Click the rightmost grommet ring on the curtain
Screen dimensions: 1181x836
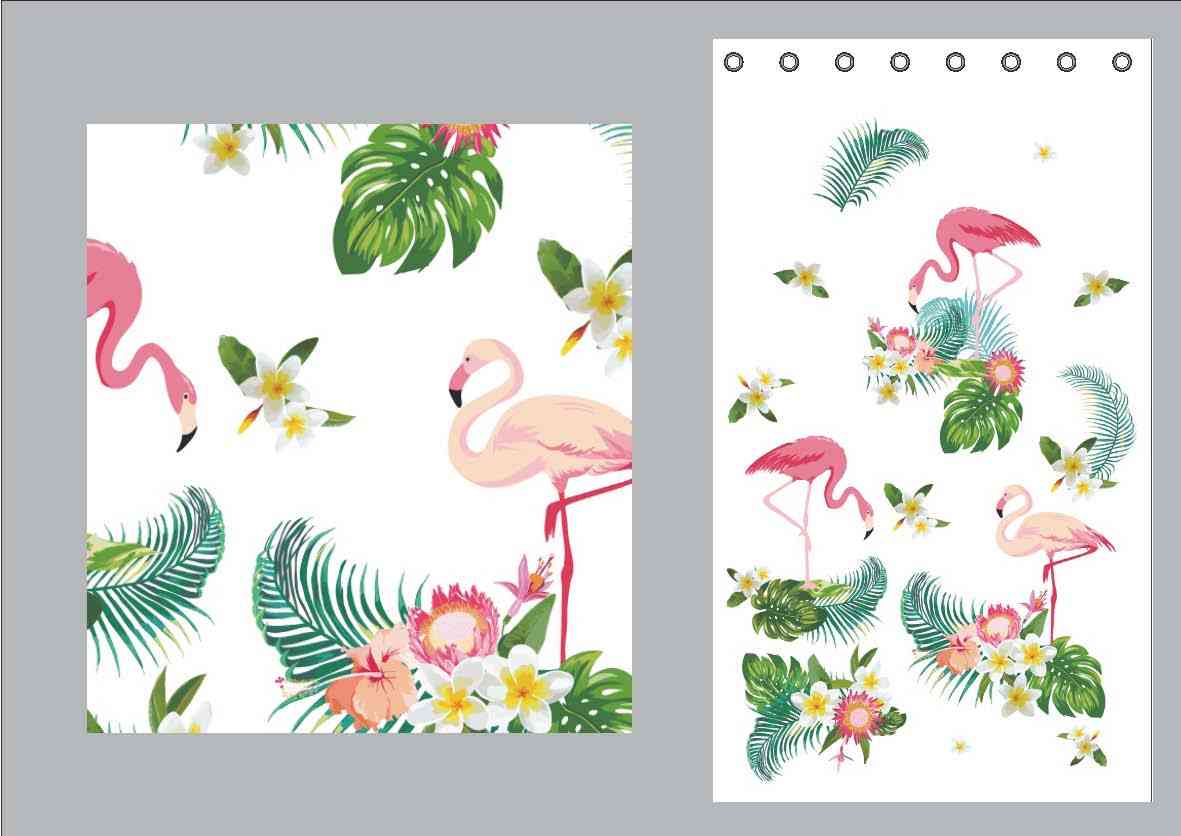pyautogui.click(x=1122, y=62)
